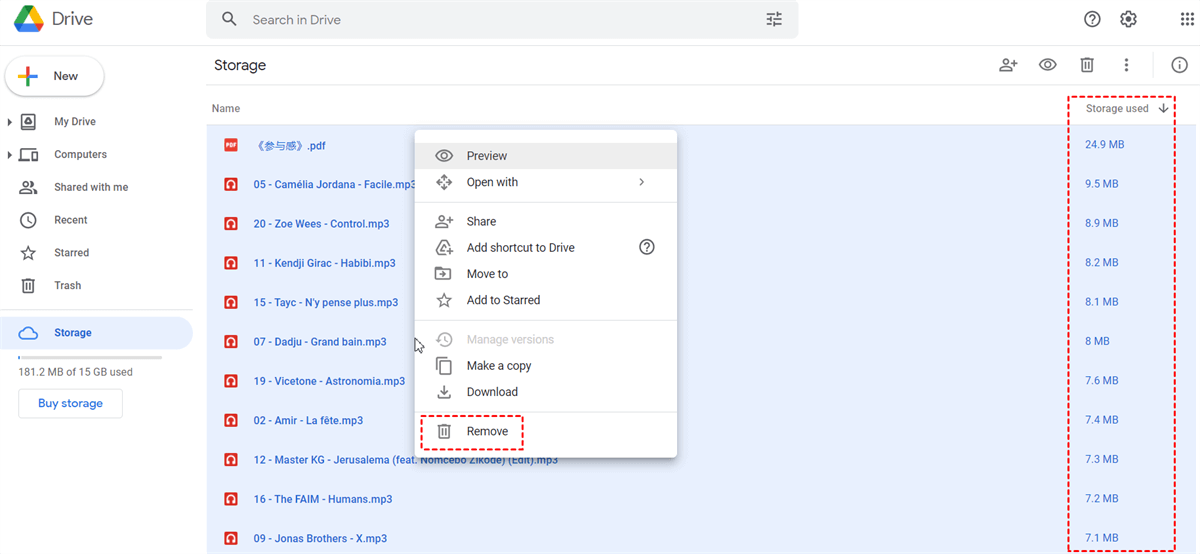Click help icon beside Add shortcut to Drive
Viewport: 1200px width, 554px height.
(x=647, y=247)
